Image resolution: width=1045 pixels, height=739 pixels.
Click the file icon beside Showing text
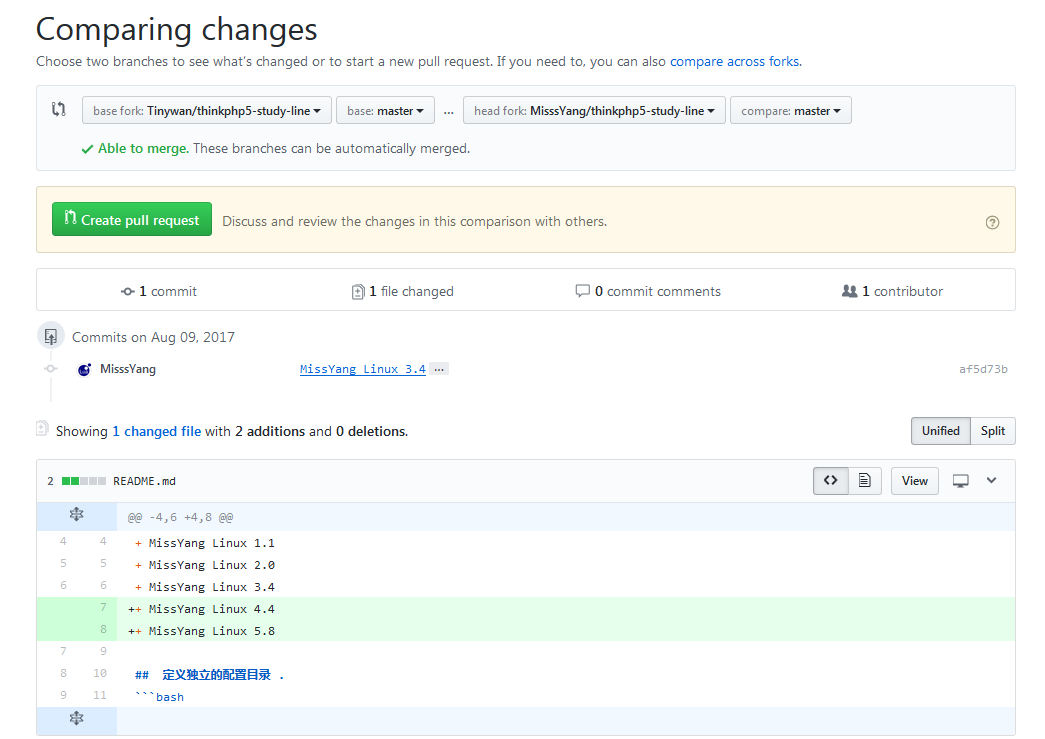(x=42, y=428)
